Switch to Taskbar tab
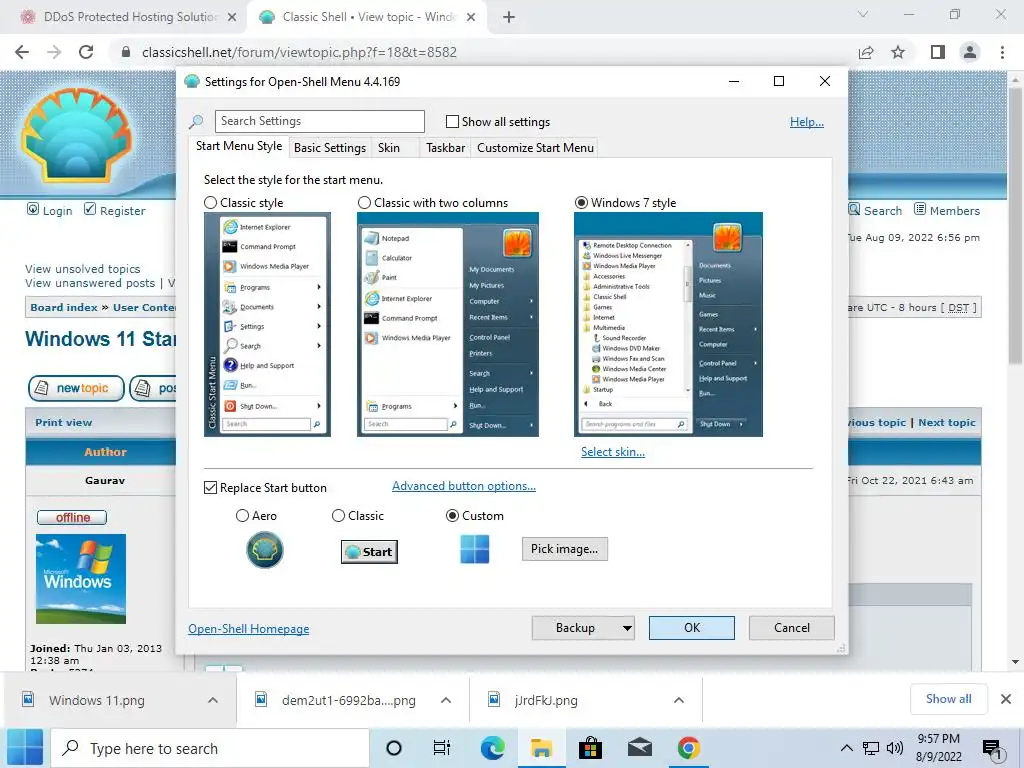Screen dimensions: 1024x768 coord(445,148)
